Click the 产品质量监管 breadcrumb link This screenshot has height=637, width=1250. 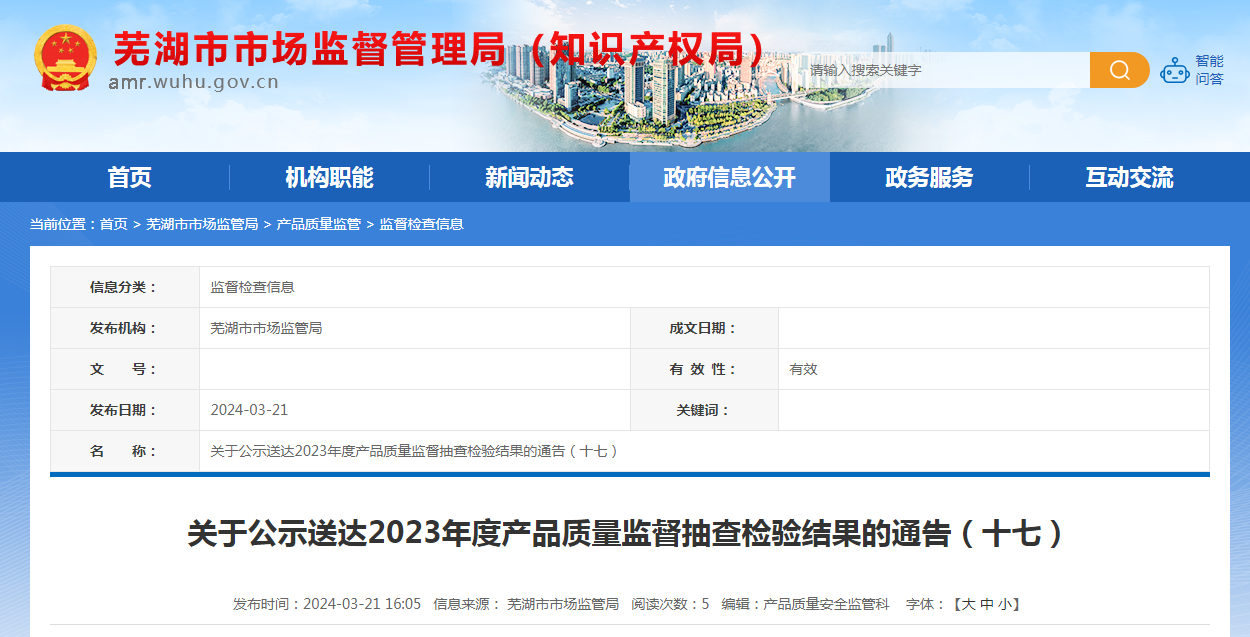[x=319, y=224]
